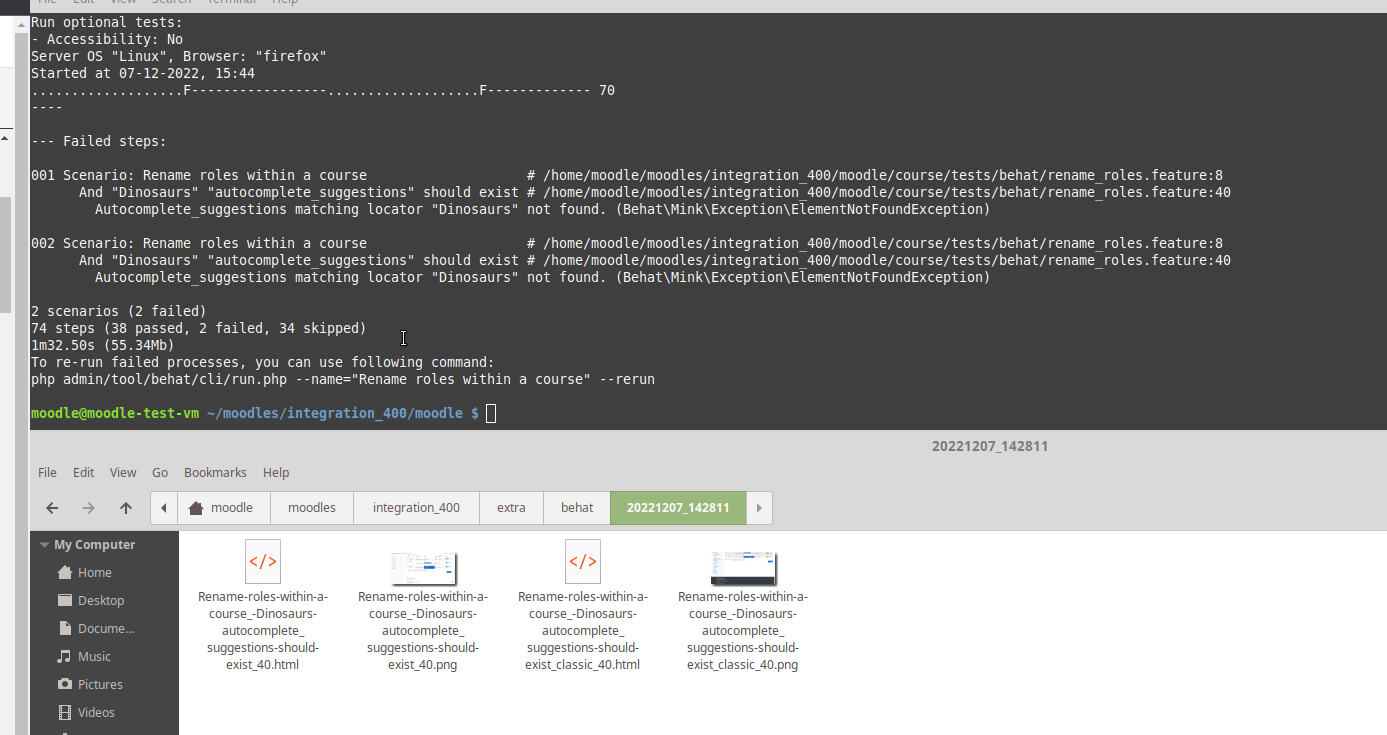Open Pictures in the sidebar
The width and height of the screenshot is (1387, 735).
pos(100,685)
